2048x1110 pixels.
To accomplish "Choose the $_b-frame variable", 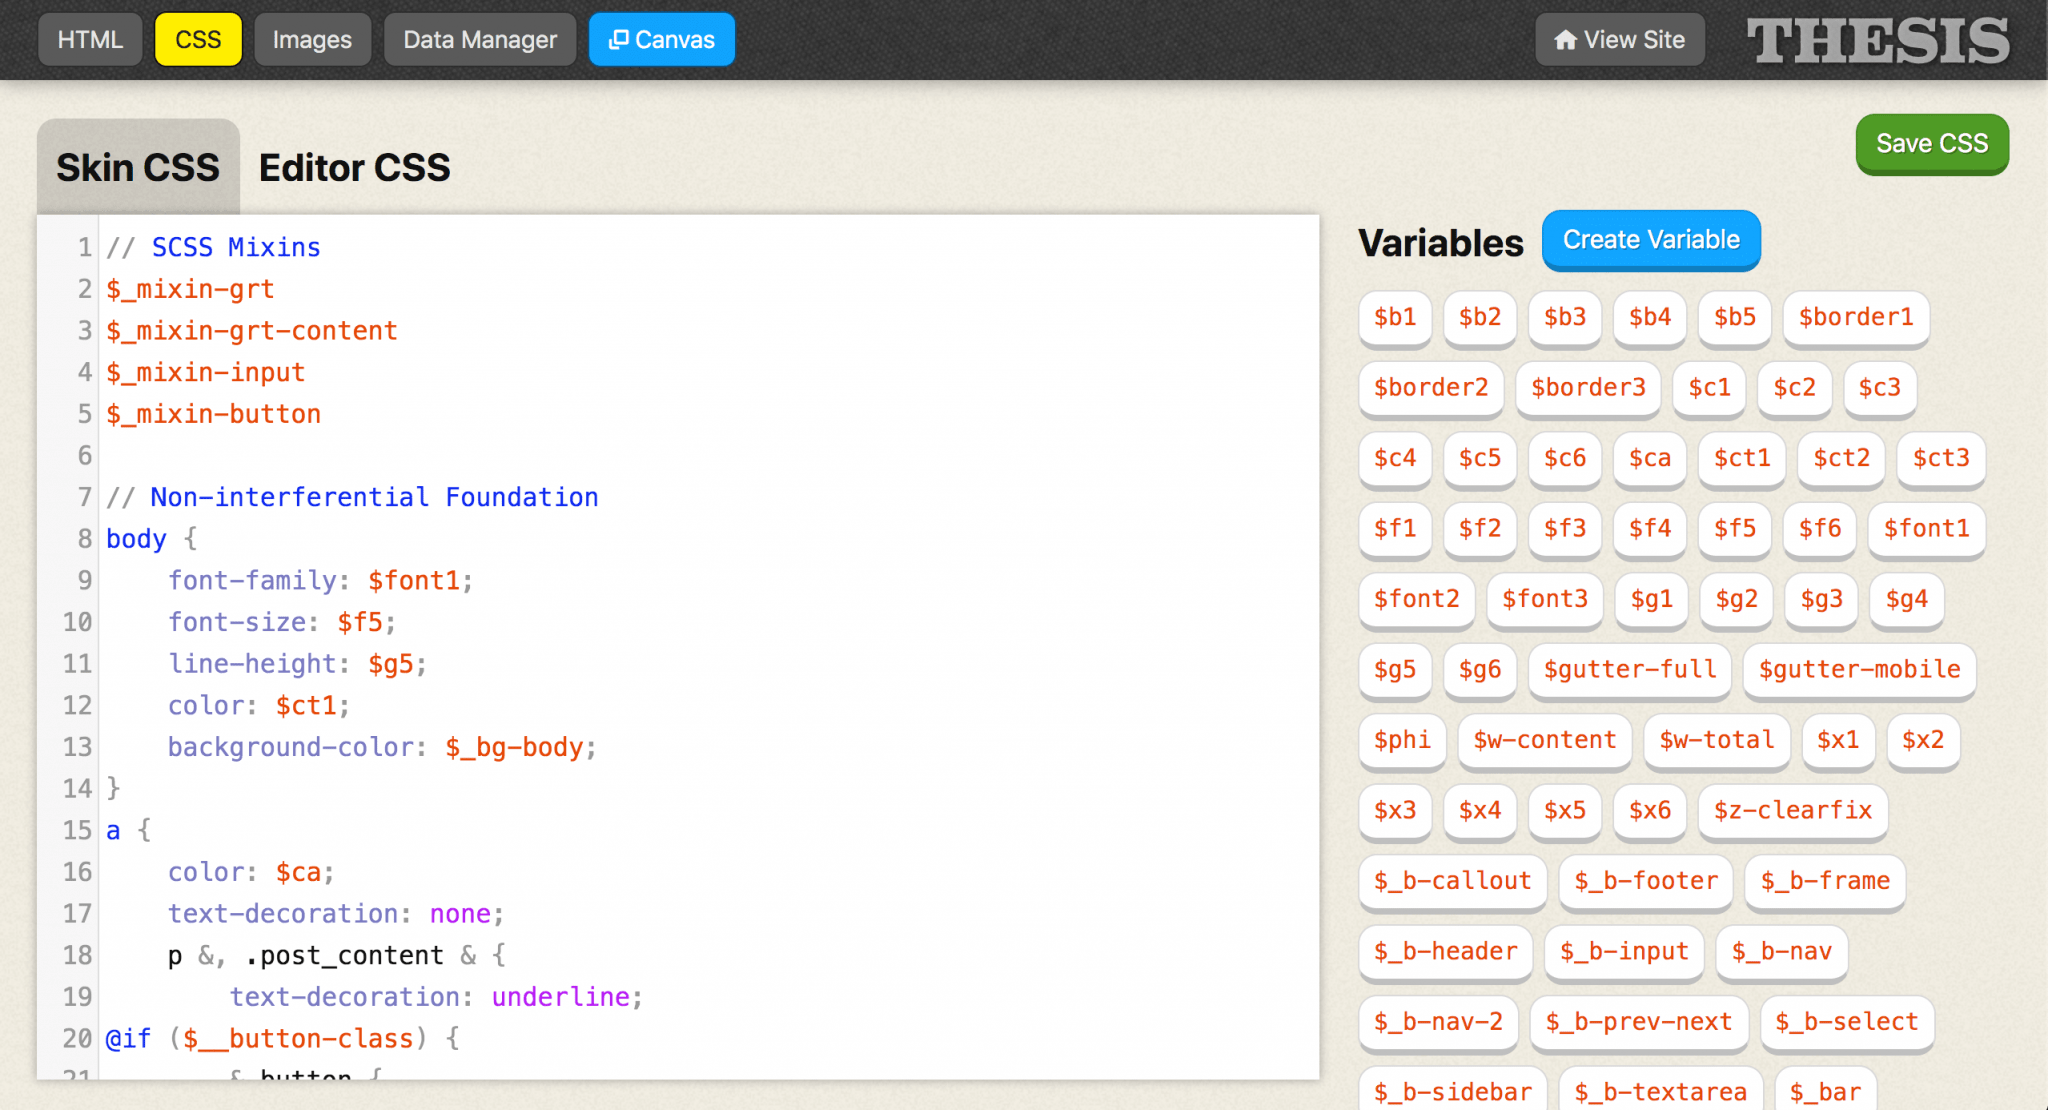I will tap(1825, 882).
